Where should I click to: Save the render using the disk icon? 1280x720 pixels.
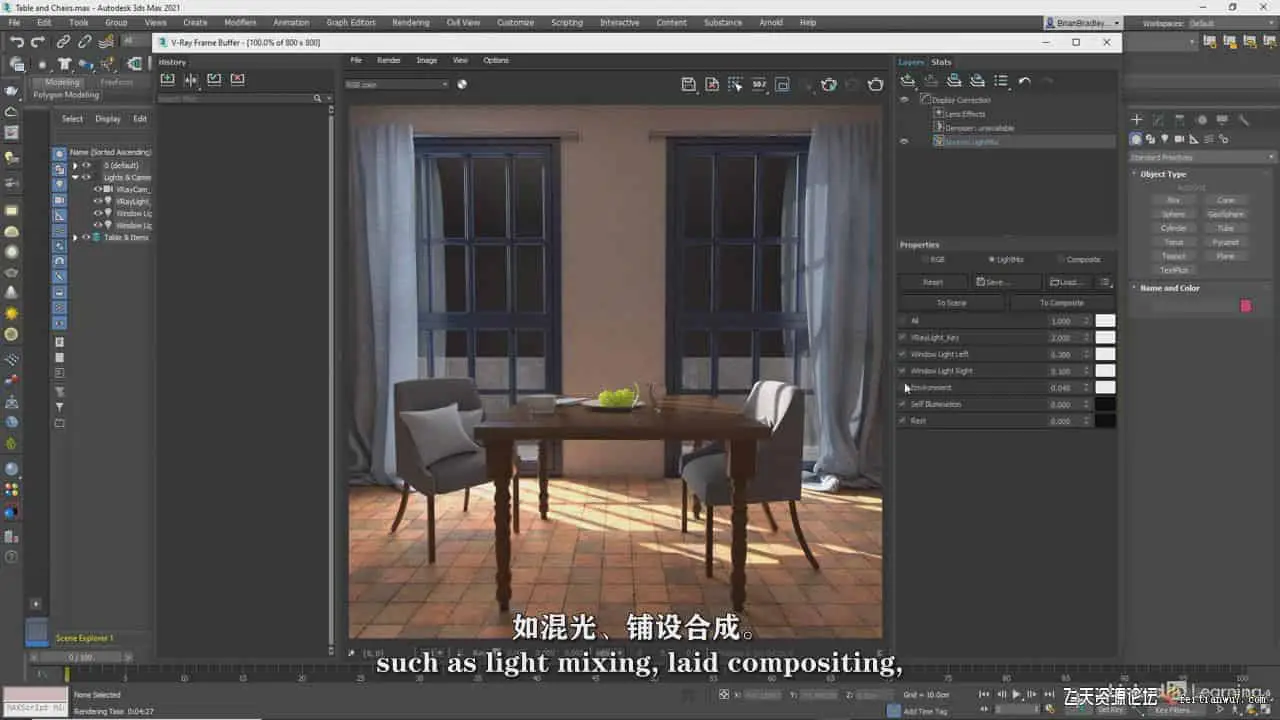(x=688, y=85)
